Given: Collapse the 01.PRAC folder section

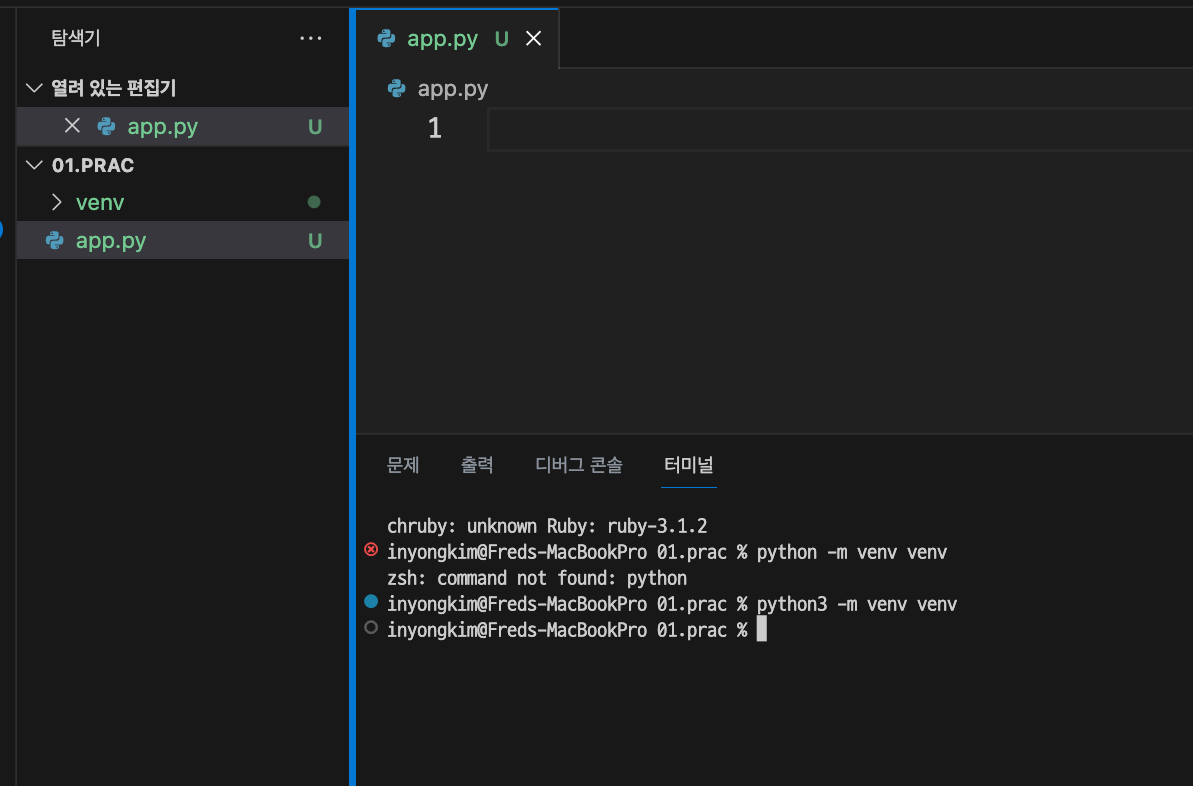Looking at the screenshot, I should (34, 164).
